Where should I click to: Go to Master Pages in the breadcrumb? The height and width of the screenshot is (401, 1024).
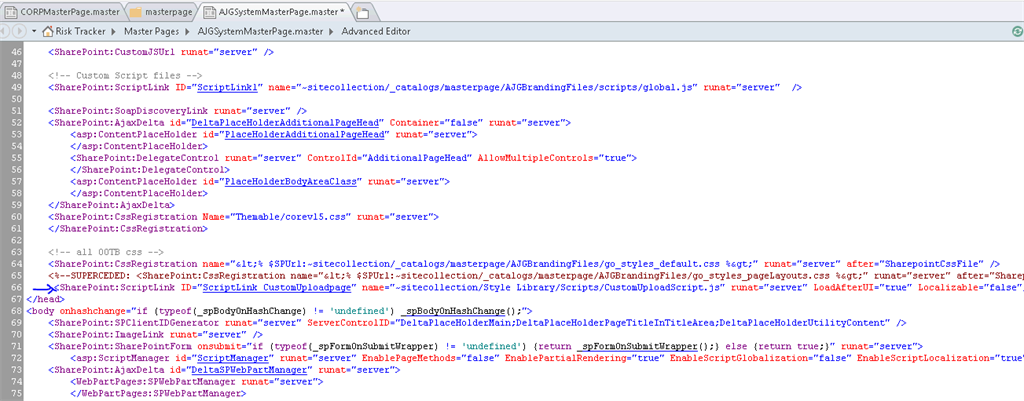pyautogui.click(x=151, y=31)
